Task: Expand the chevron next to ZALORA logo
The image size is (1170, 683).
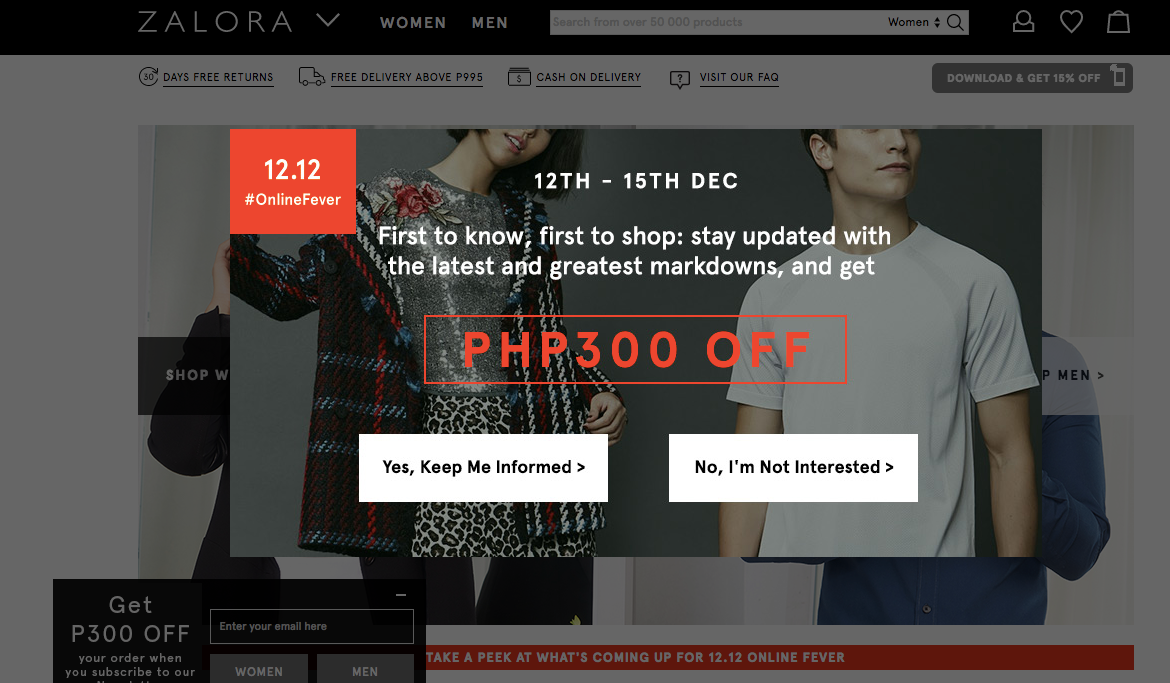Action: pyautogui.click(x=328, y=20)
